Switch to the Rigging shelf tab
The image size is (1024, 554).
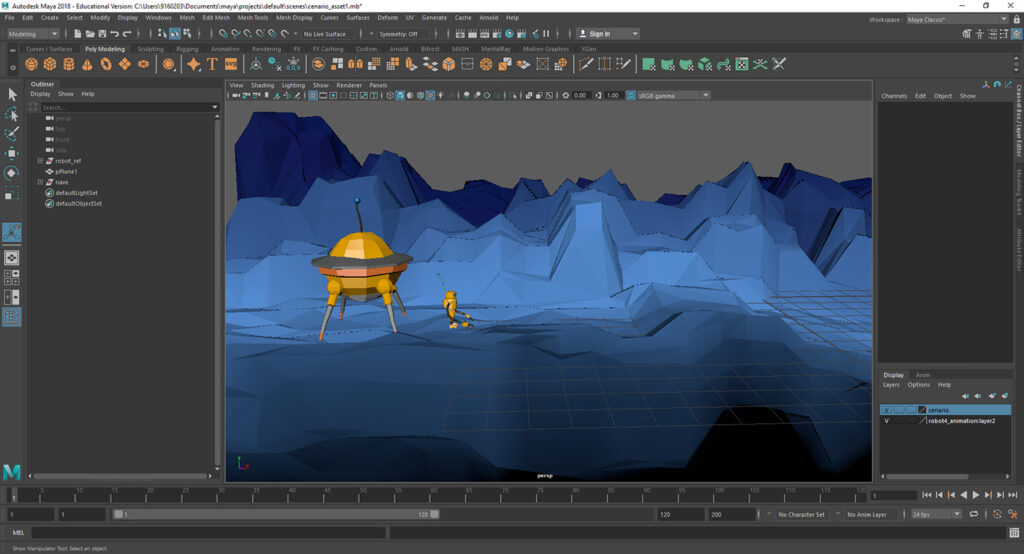(x=187, y=48)
